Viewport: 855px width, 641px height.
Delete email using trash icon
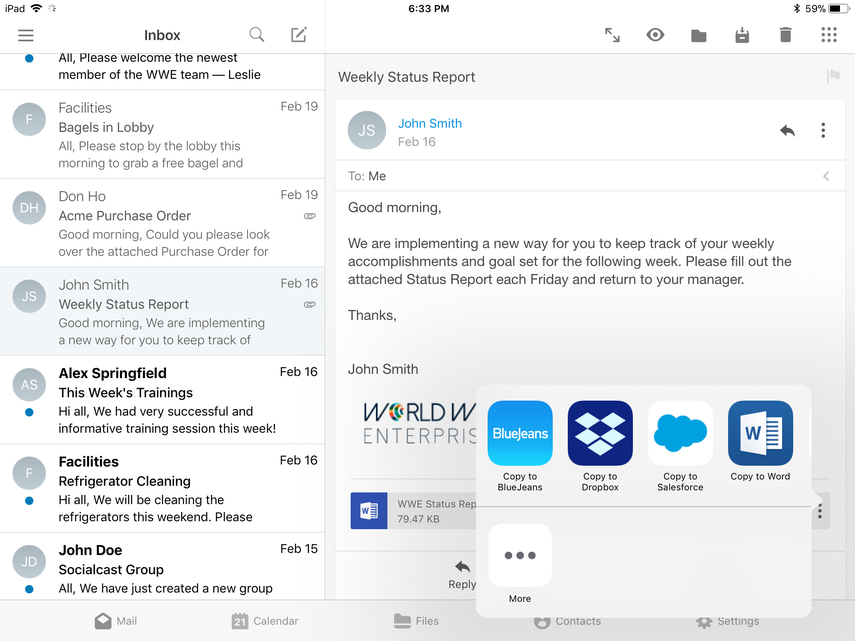coord(785,35)
